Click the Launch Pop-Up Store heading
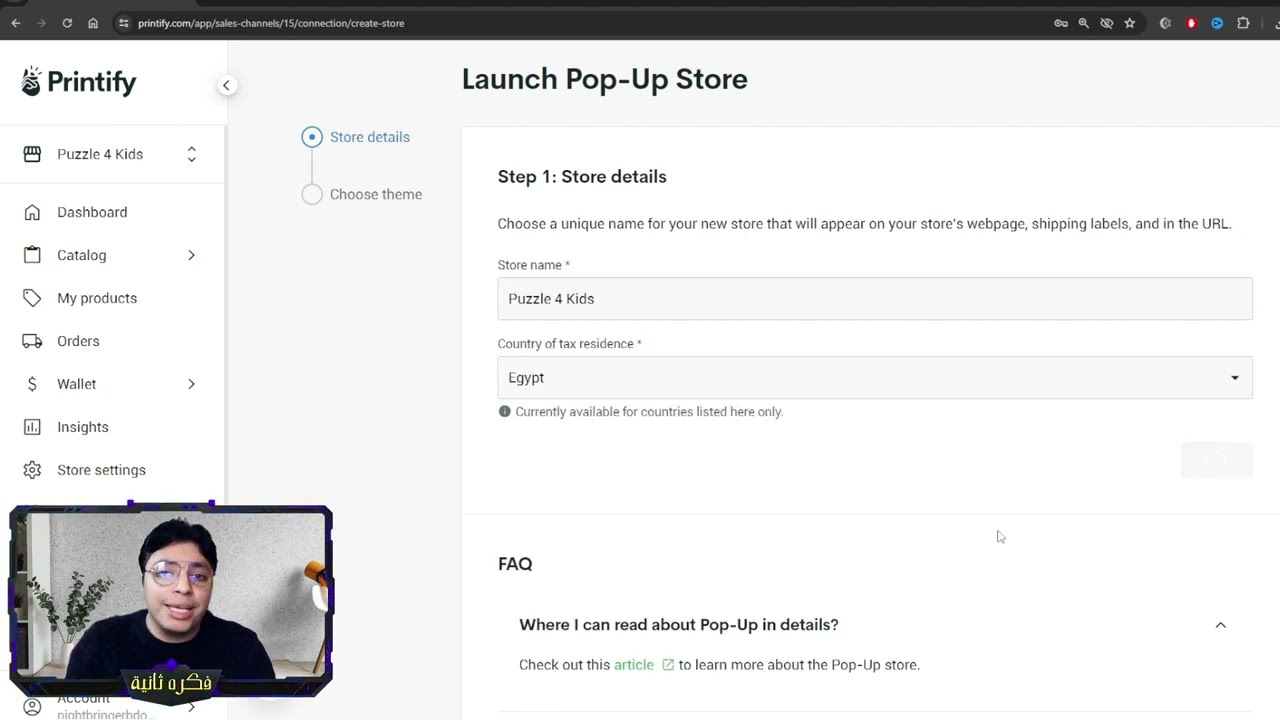The height and width of the screenshot is (720, 1280). 605,79
